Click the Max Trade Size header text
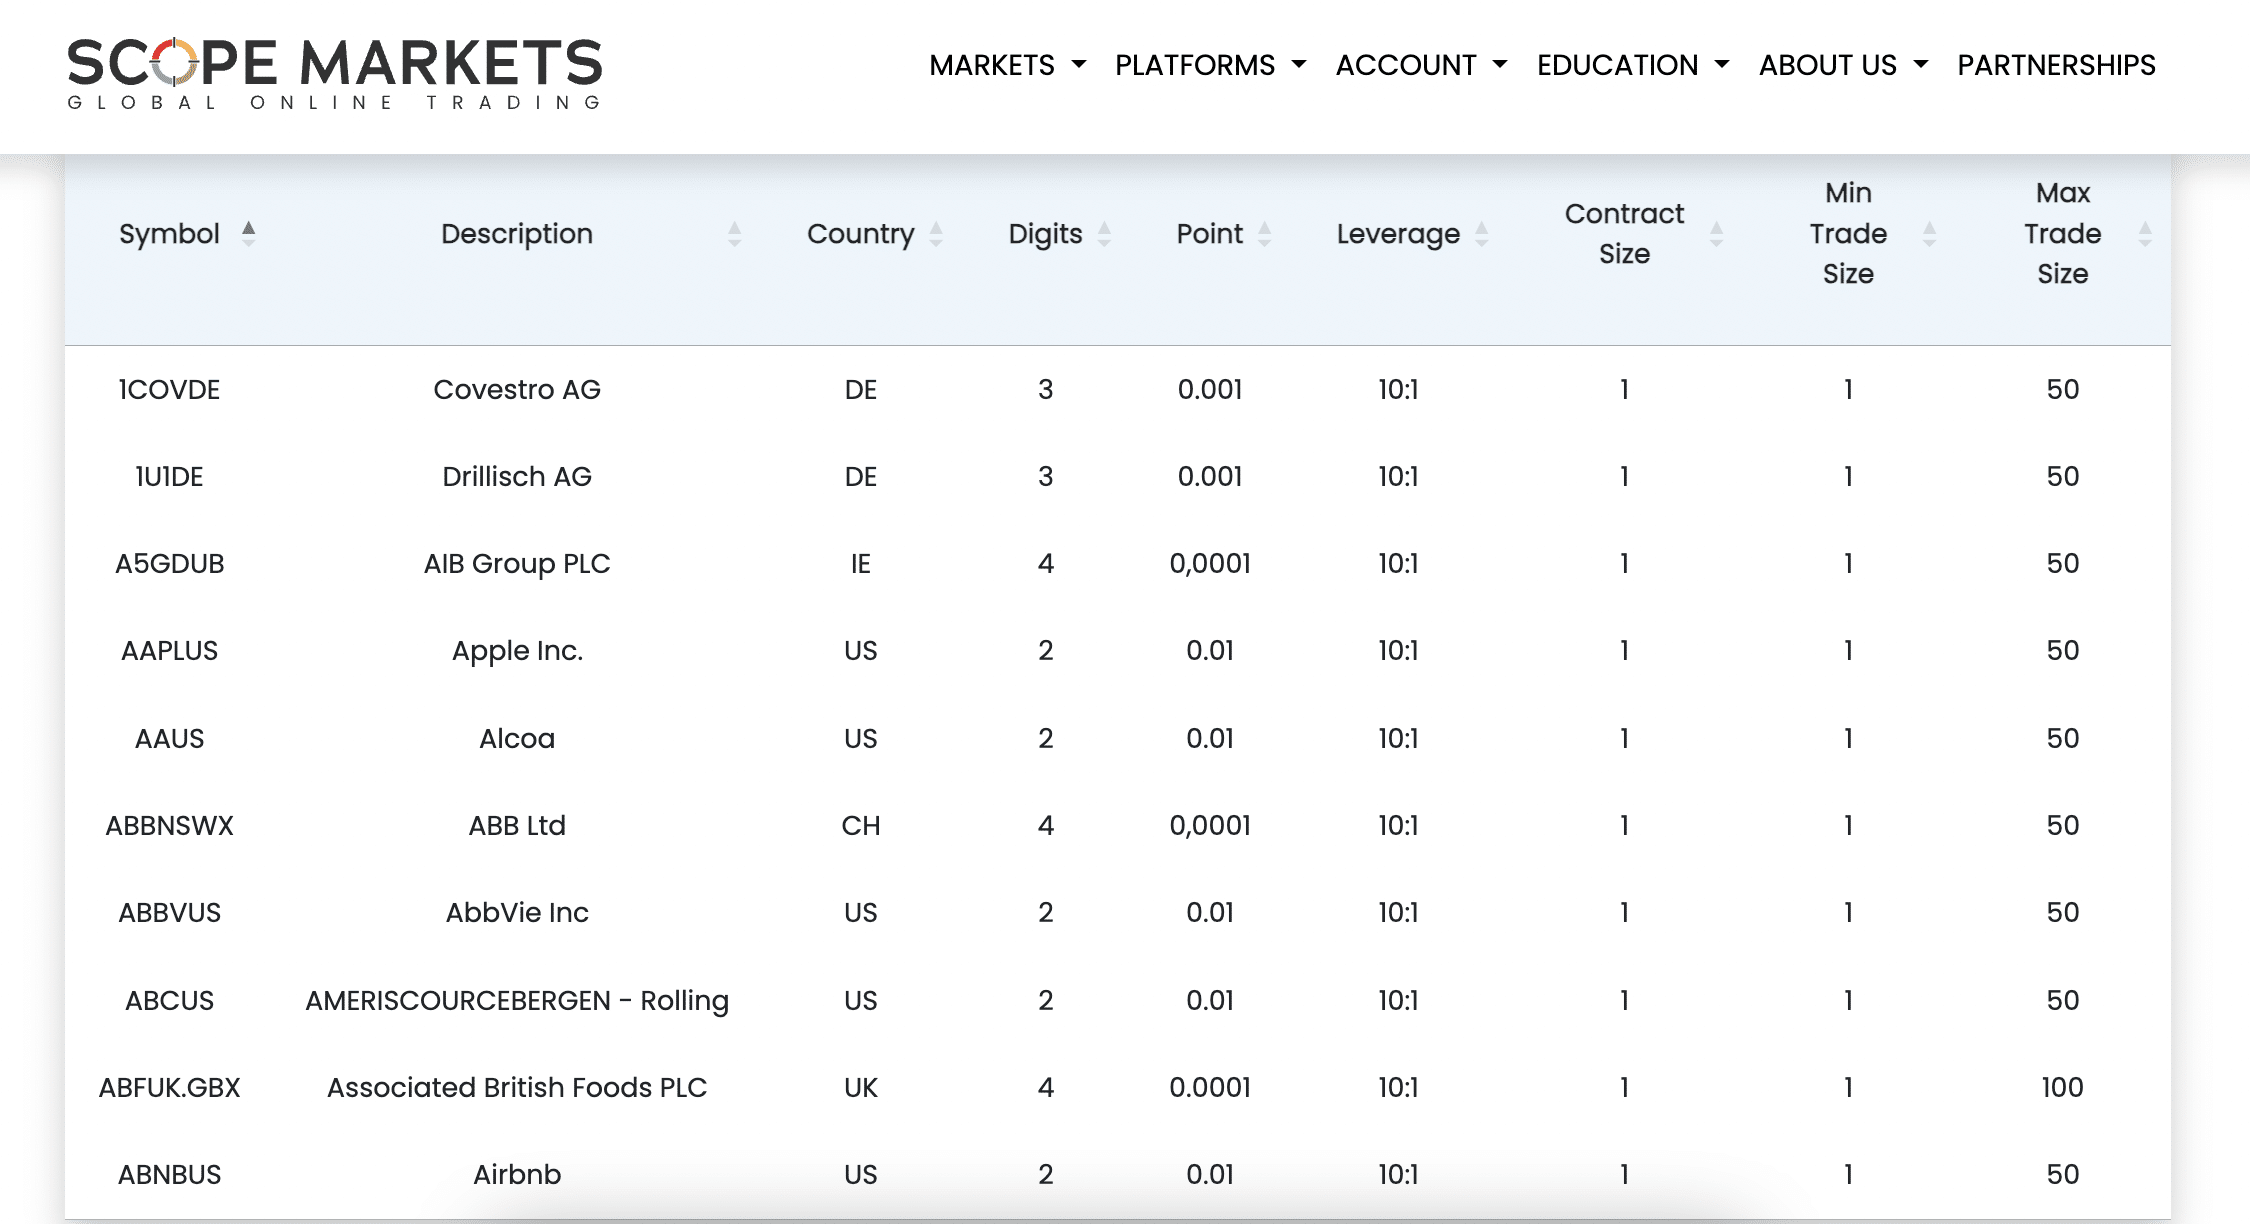The height and width of the screenshot is (1224, 2250). [x=2063, y=234]
